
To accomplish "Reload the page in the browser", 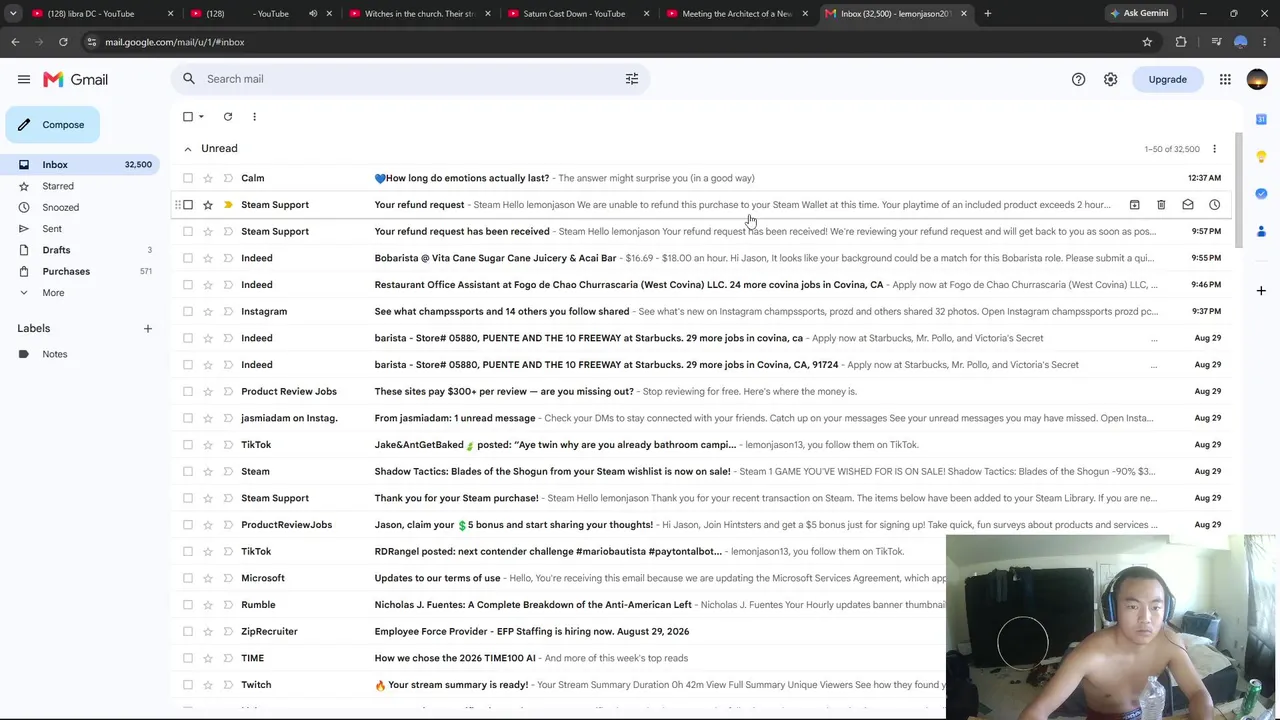I will tap(63, 42).
